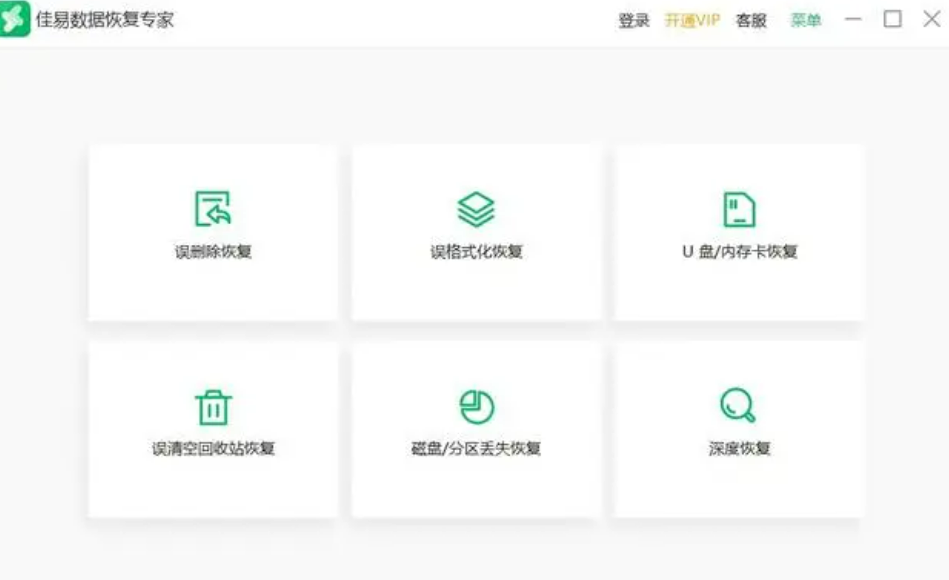Click the 误删除恢复 file restore icon
949x580 pixels.
click(213, 209)
